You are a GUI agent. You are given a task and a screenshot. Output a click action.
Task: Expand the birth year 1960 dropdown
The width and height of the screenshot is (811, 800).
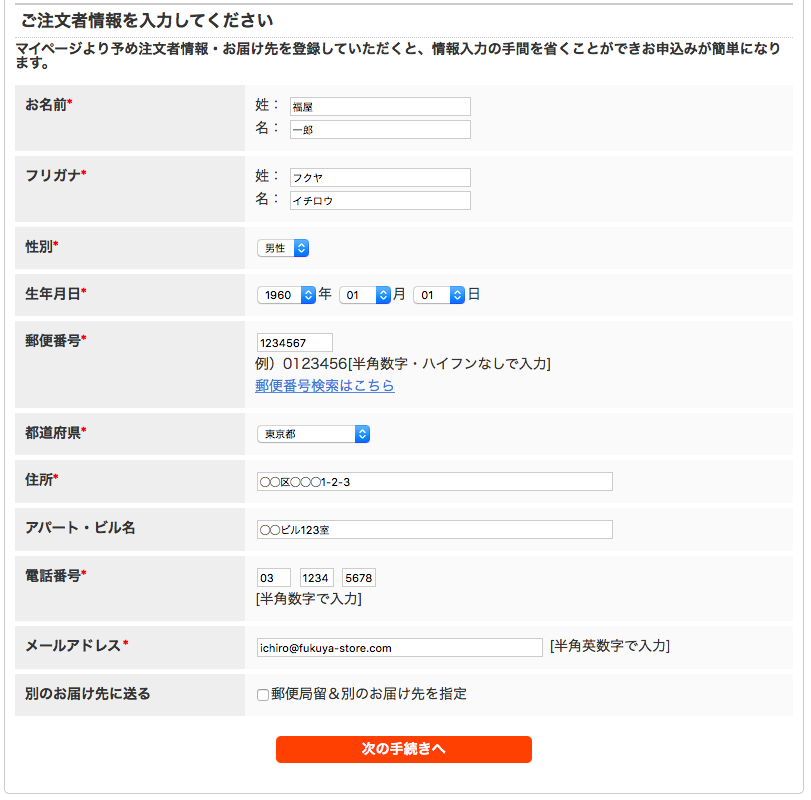click(286, 295)
